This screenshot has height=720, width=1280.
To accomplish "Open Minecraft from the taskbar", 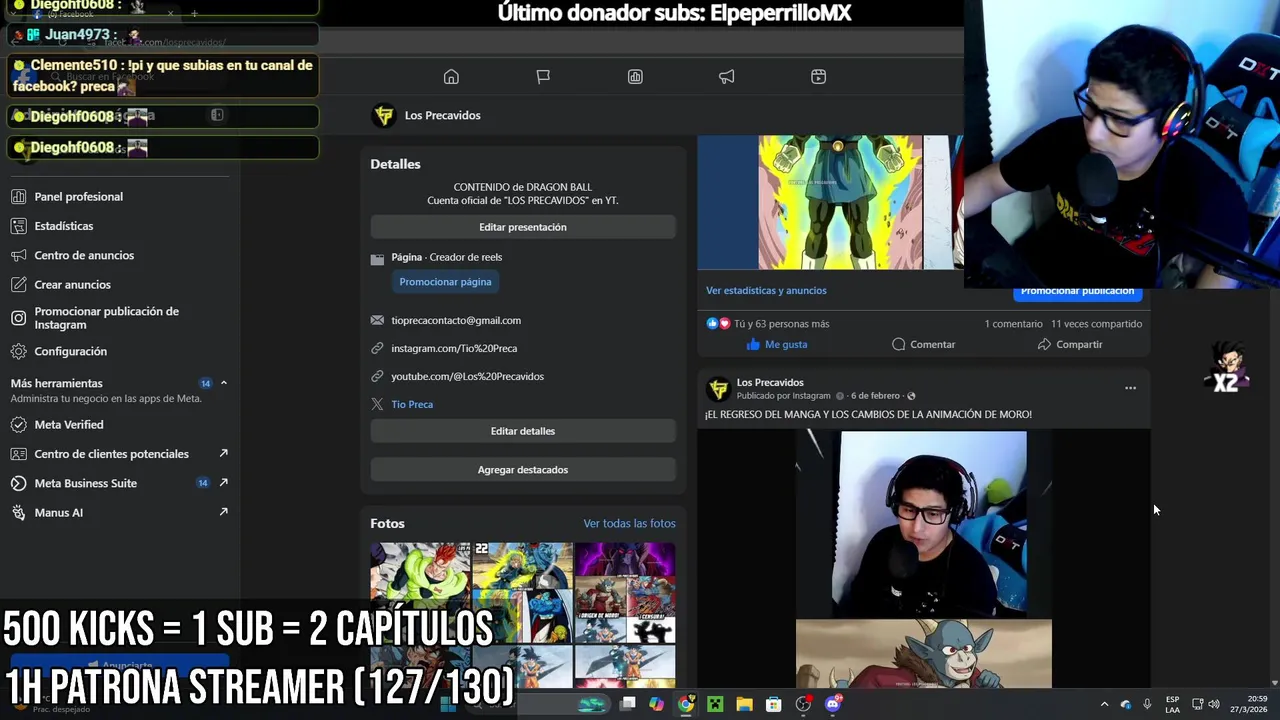I will coord(715,704).
